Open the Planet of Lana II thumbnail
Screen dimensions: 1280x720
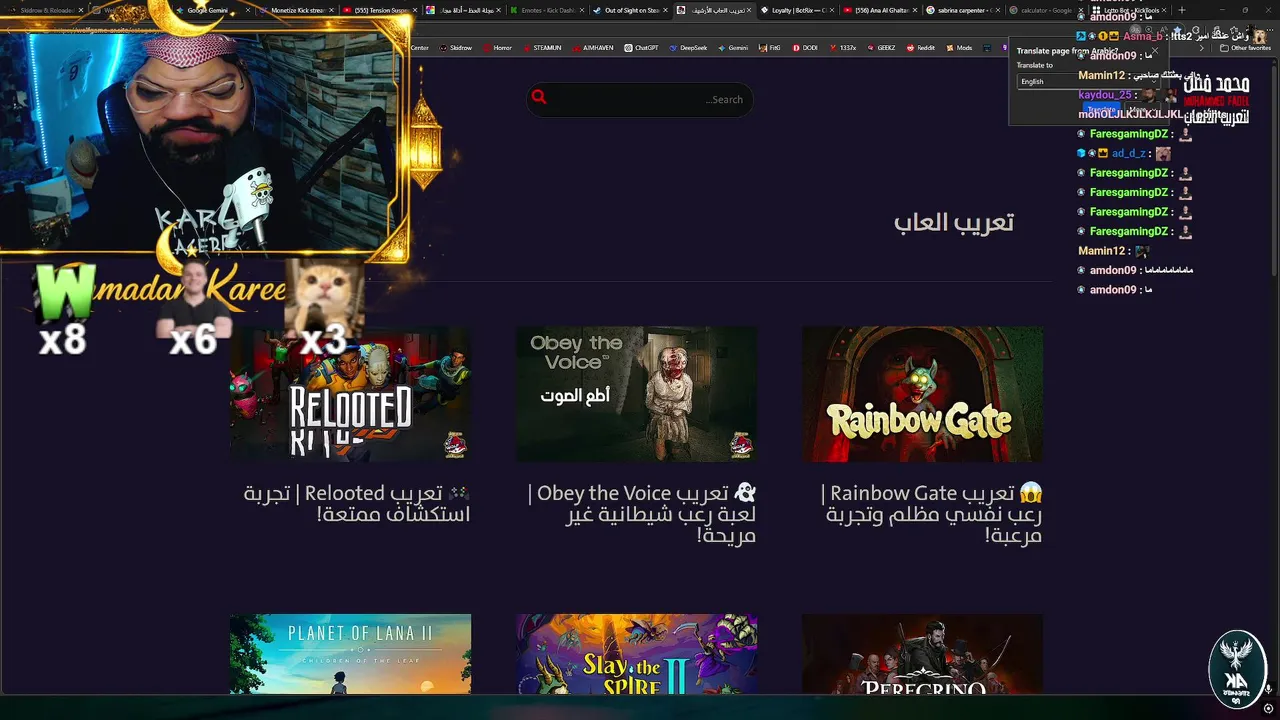click(x=350, y=654)
